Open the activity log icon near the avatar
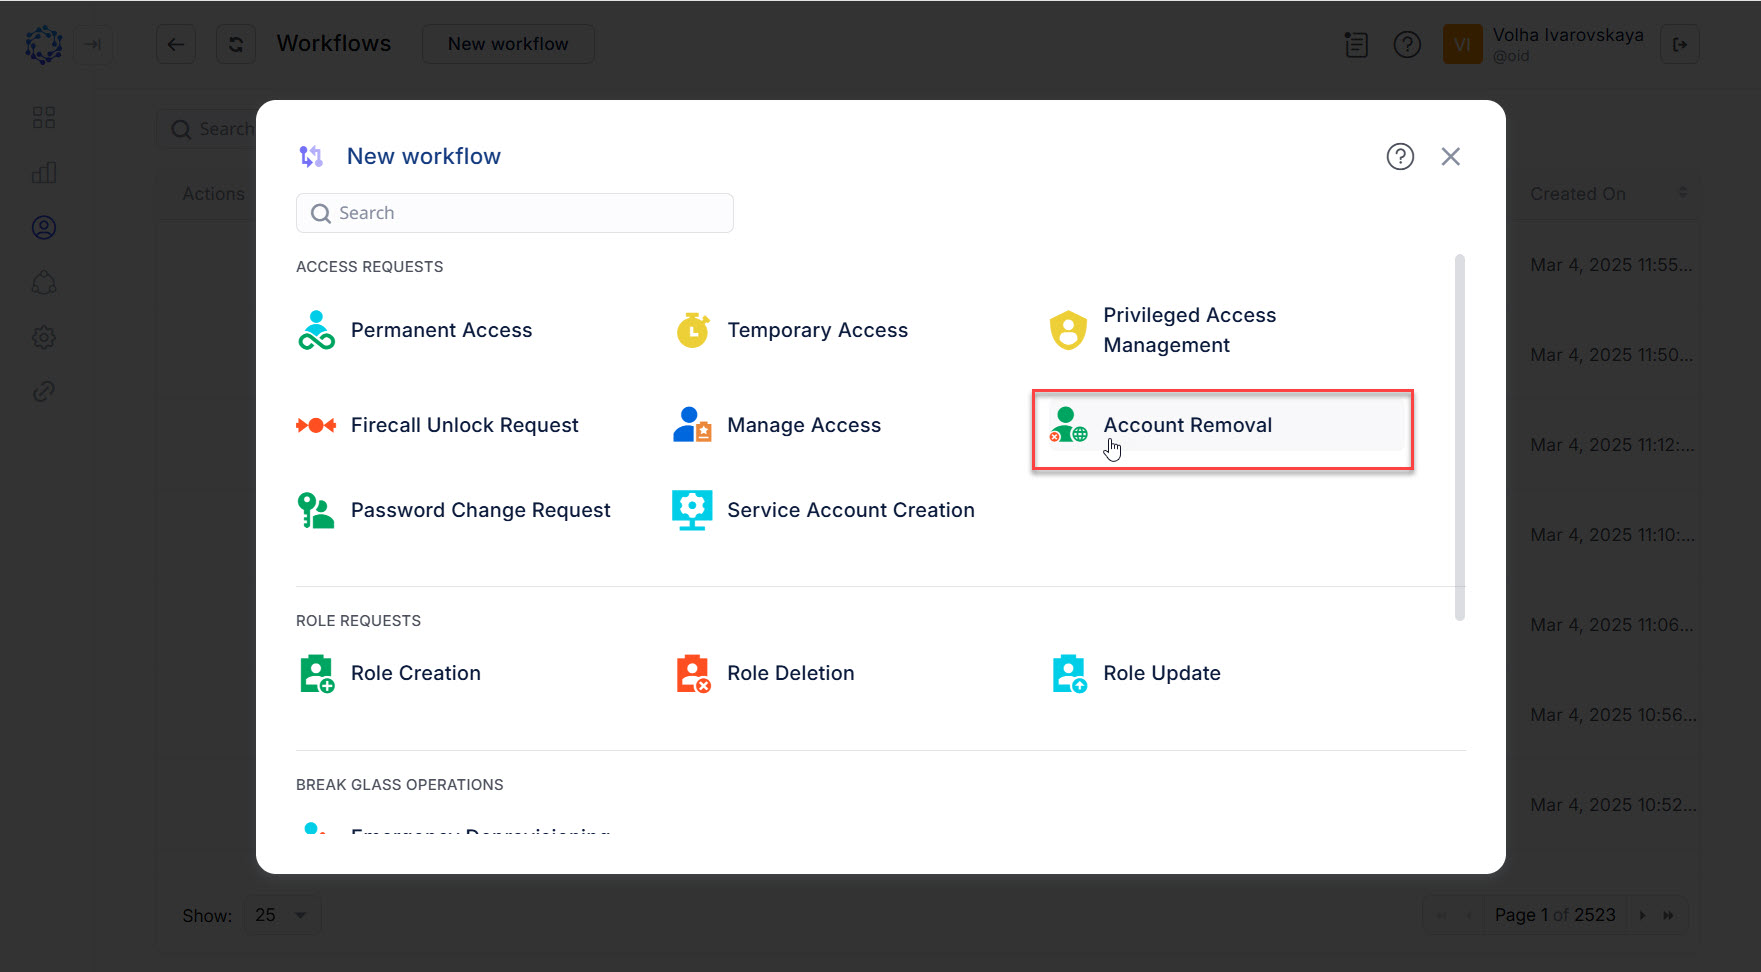 tap(1356, 44)
